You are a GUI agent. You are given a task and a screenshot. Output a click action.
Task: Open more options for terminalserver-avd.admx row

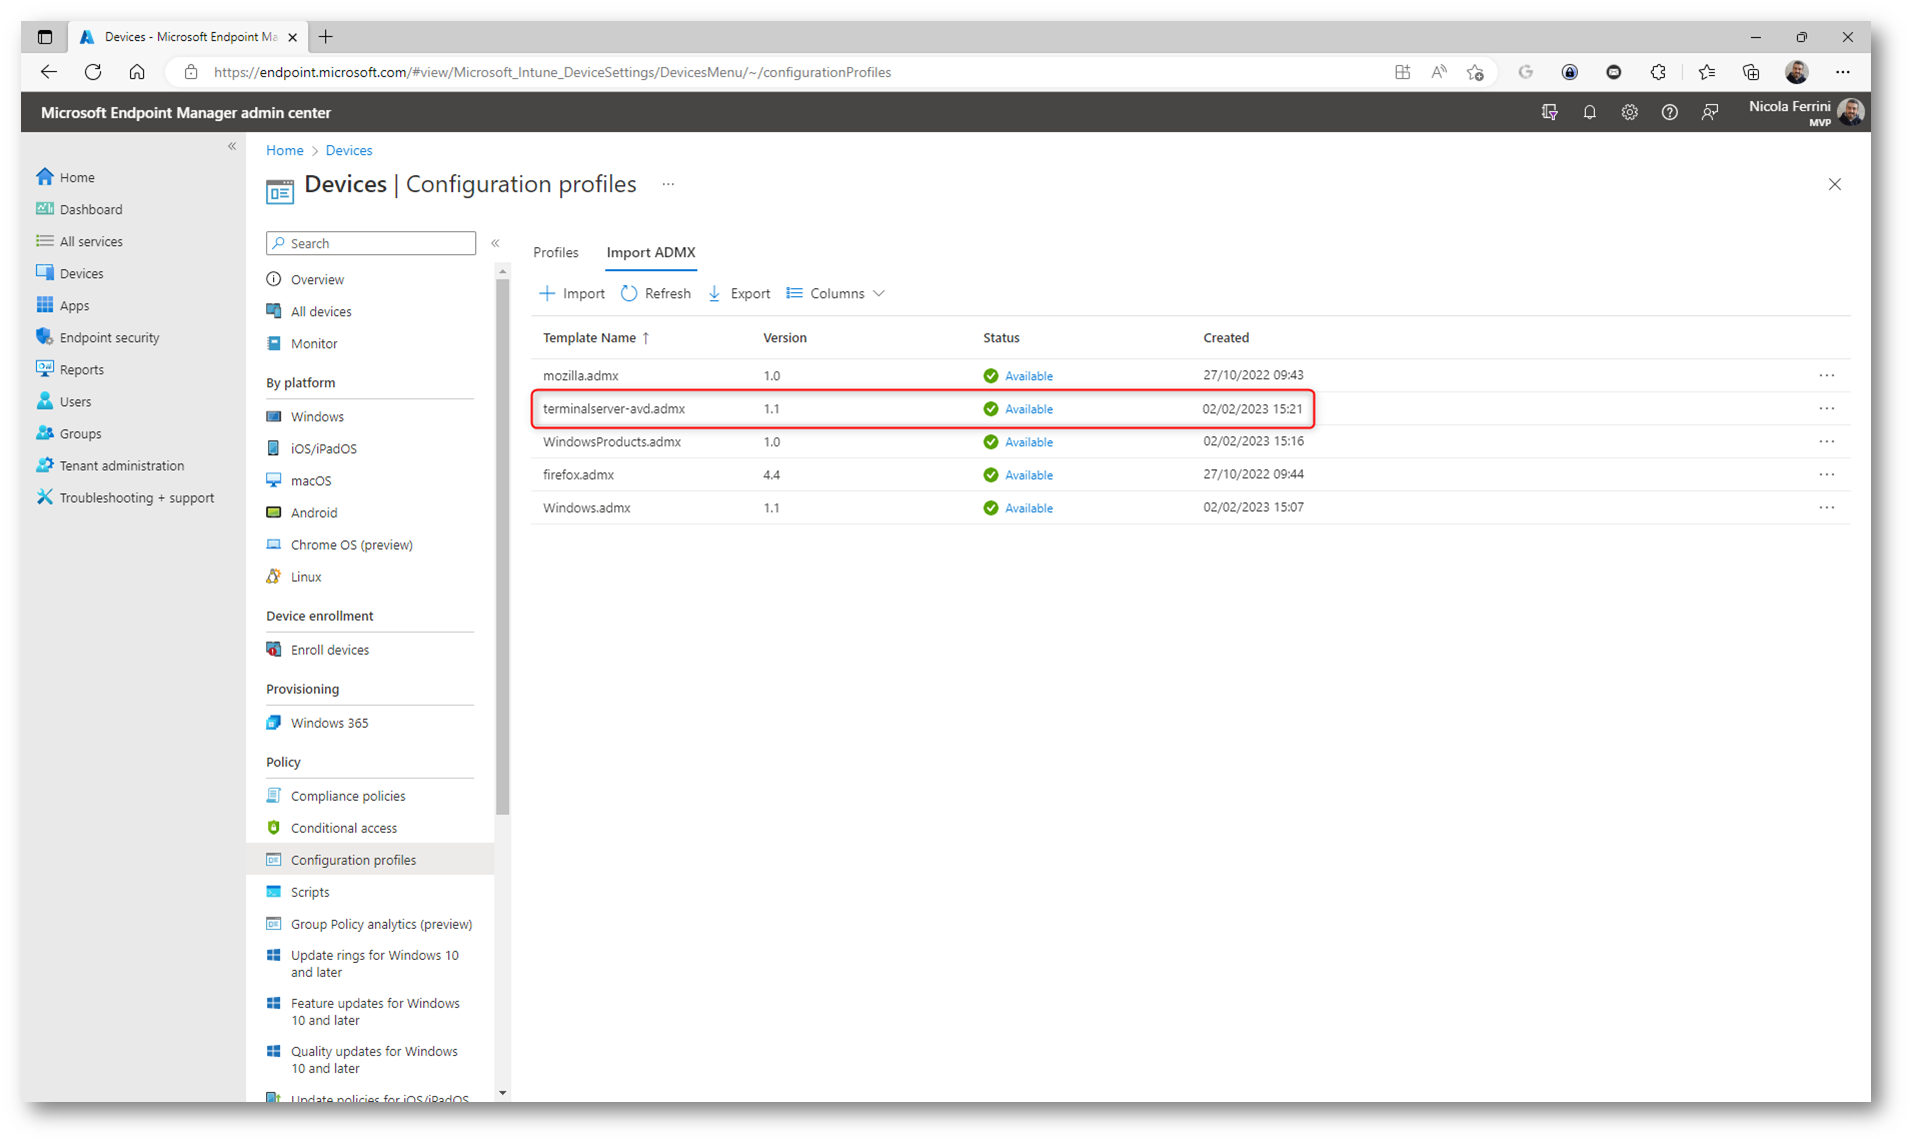(1826, 408)
